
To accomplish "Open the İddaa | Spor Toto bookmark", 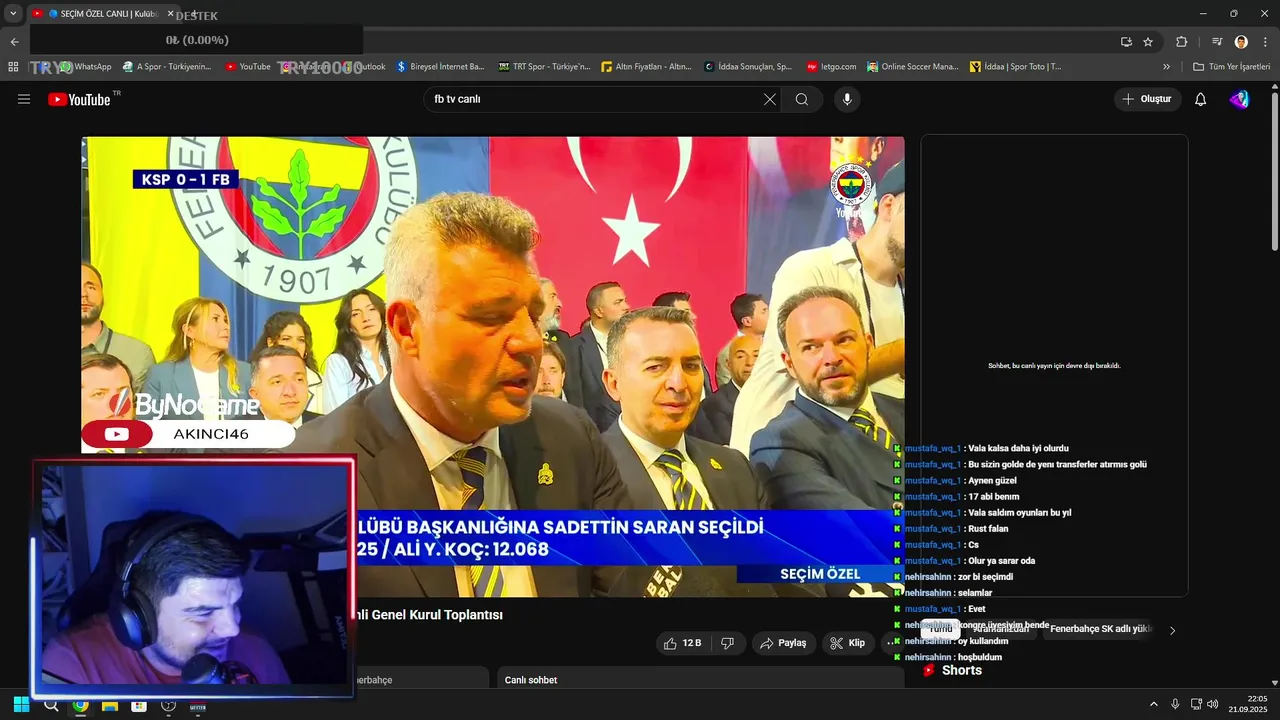I will [1016, 67].
